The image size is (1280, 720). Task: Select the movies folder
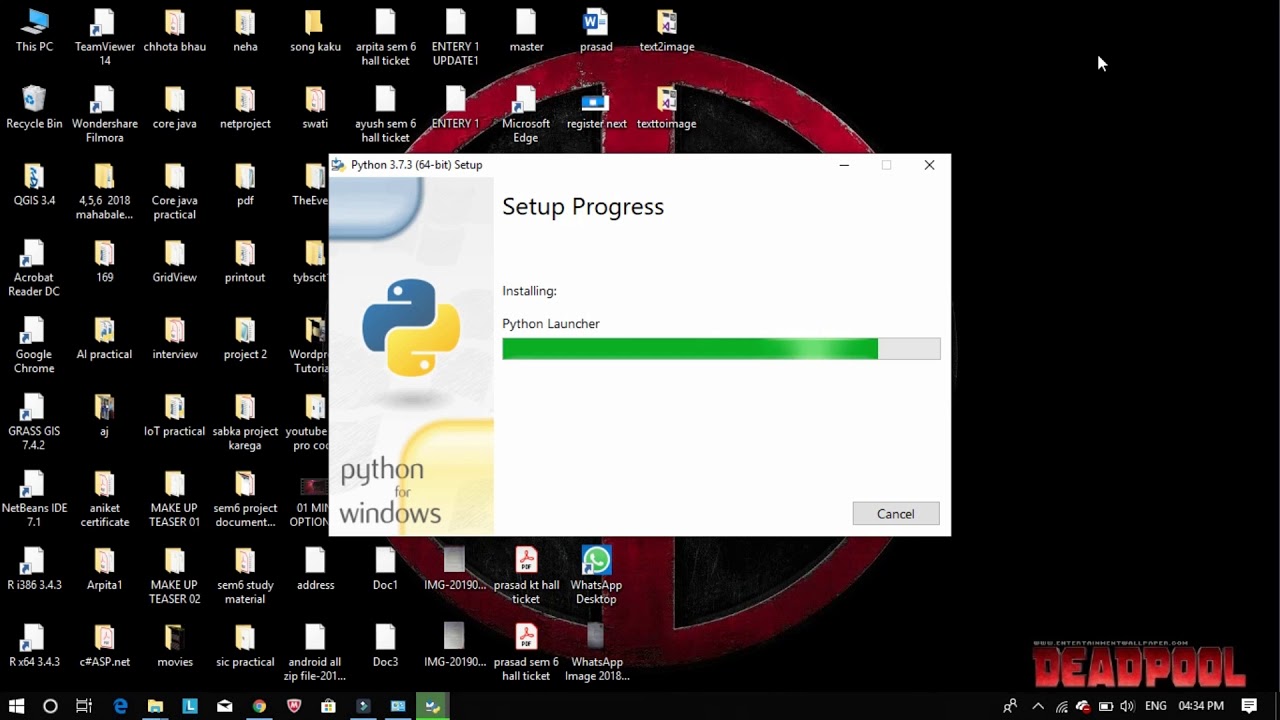[174, 646]
